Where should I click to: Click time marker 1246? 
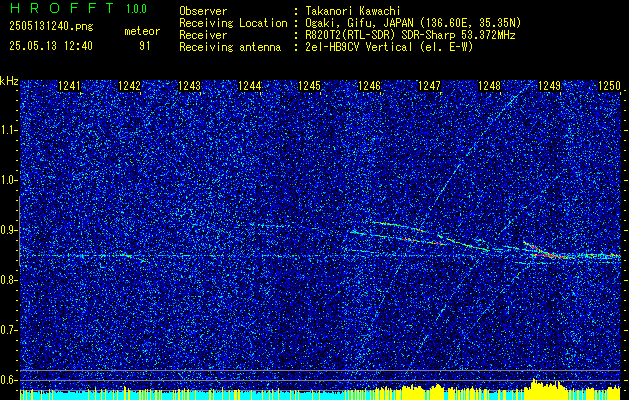[x=369, y=85]
